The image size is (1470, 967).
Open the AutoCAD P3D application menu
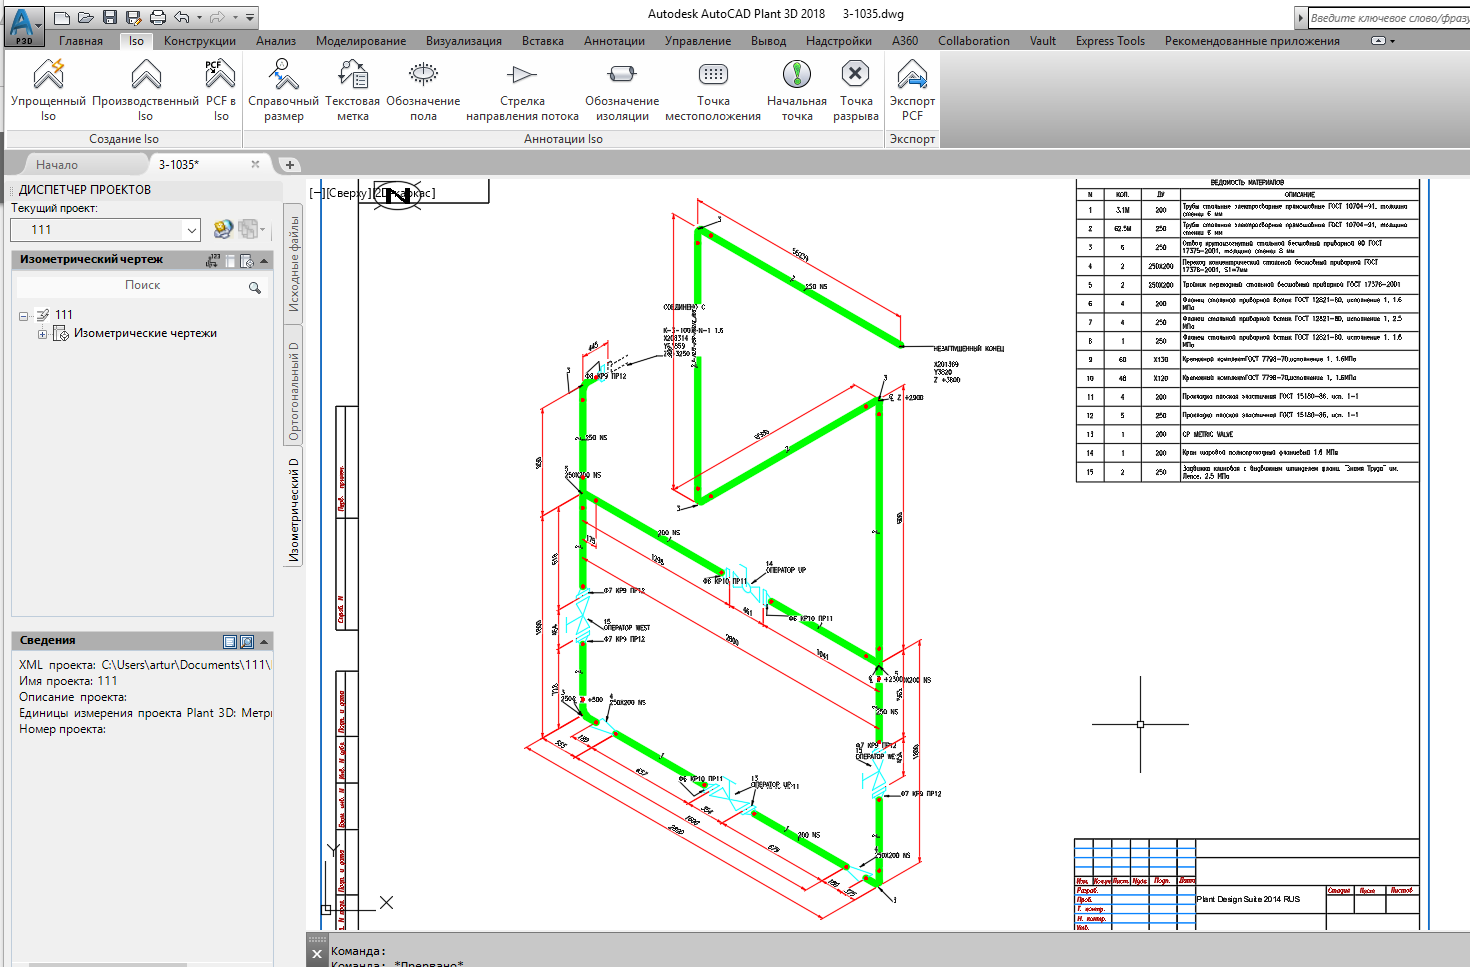[23, 24]
